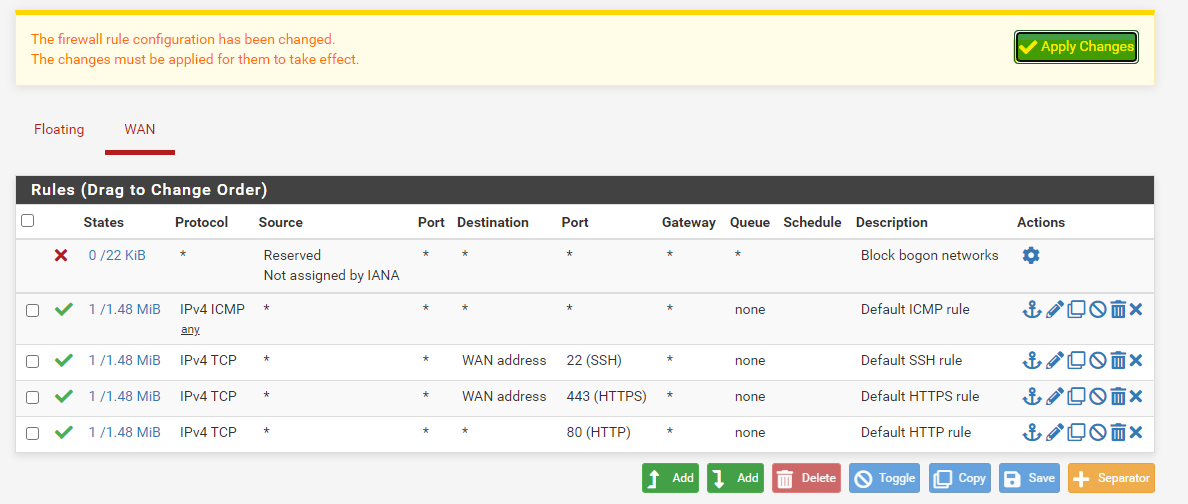This screenshot has width=1188, height=504.
Task: Click the gear icon for bogon networks rule
Action: pyautogui.click(x=1031, y=256)
